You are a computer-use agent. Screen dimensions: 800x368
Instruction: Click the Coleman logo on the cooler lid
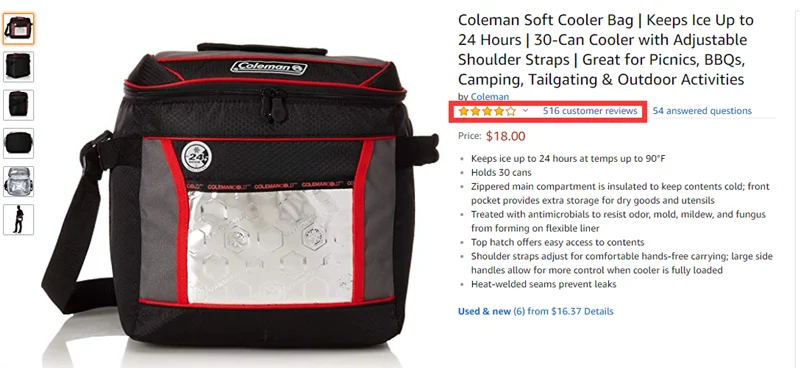click(x=268, y=67)
